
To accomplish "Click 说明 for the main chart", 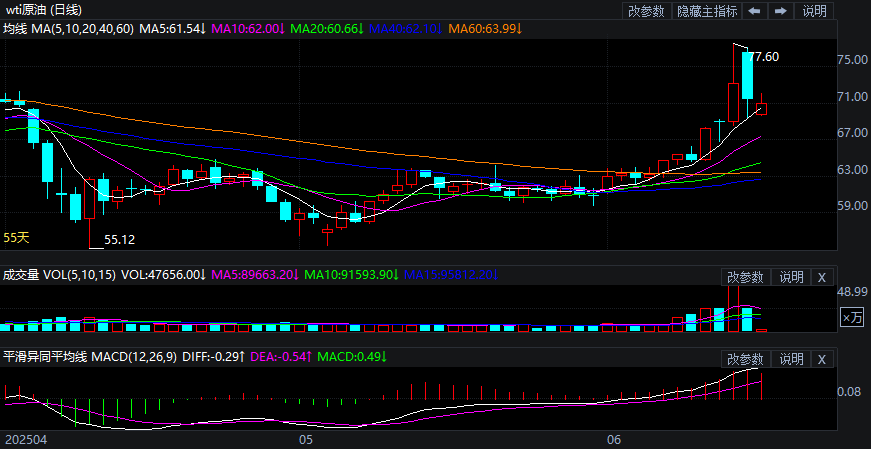I will 815,11.
